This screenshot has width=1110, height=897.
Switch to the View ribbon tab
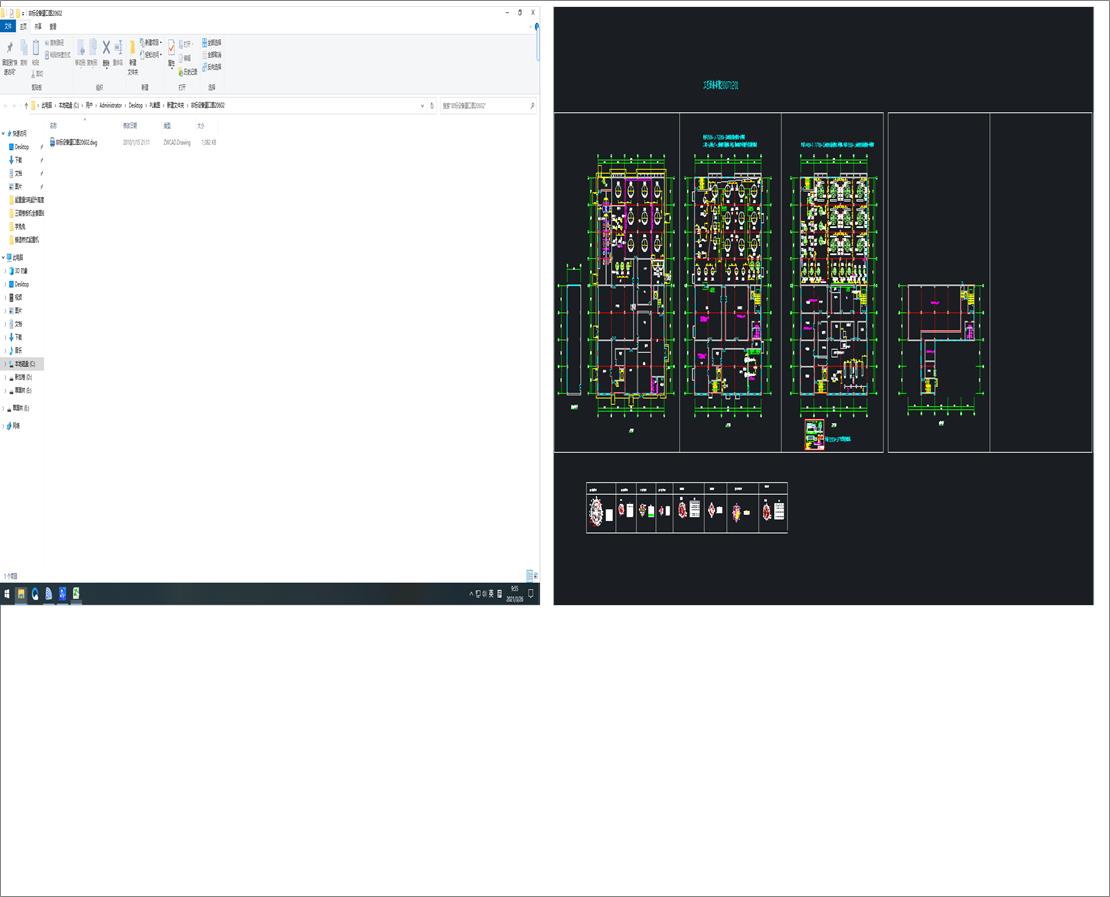click(x=53, y=26)
